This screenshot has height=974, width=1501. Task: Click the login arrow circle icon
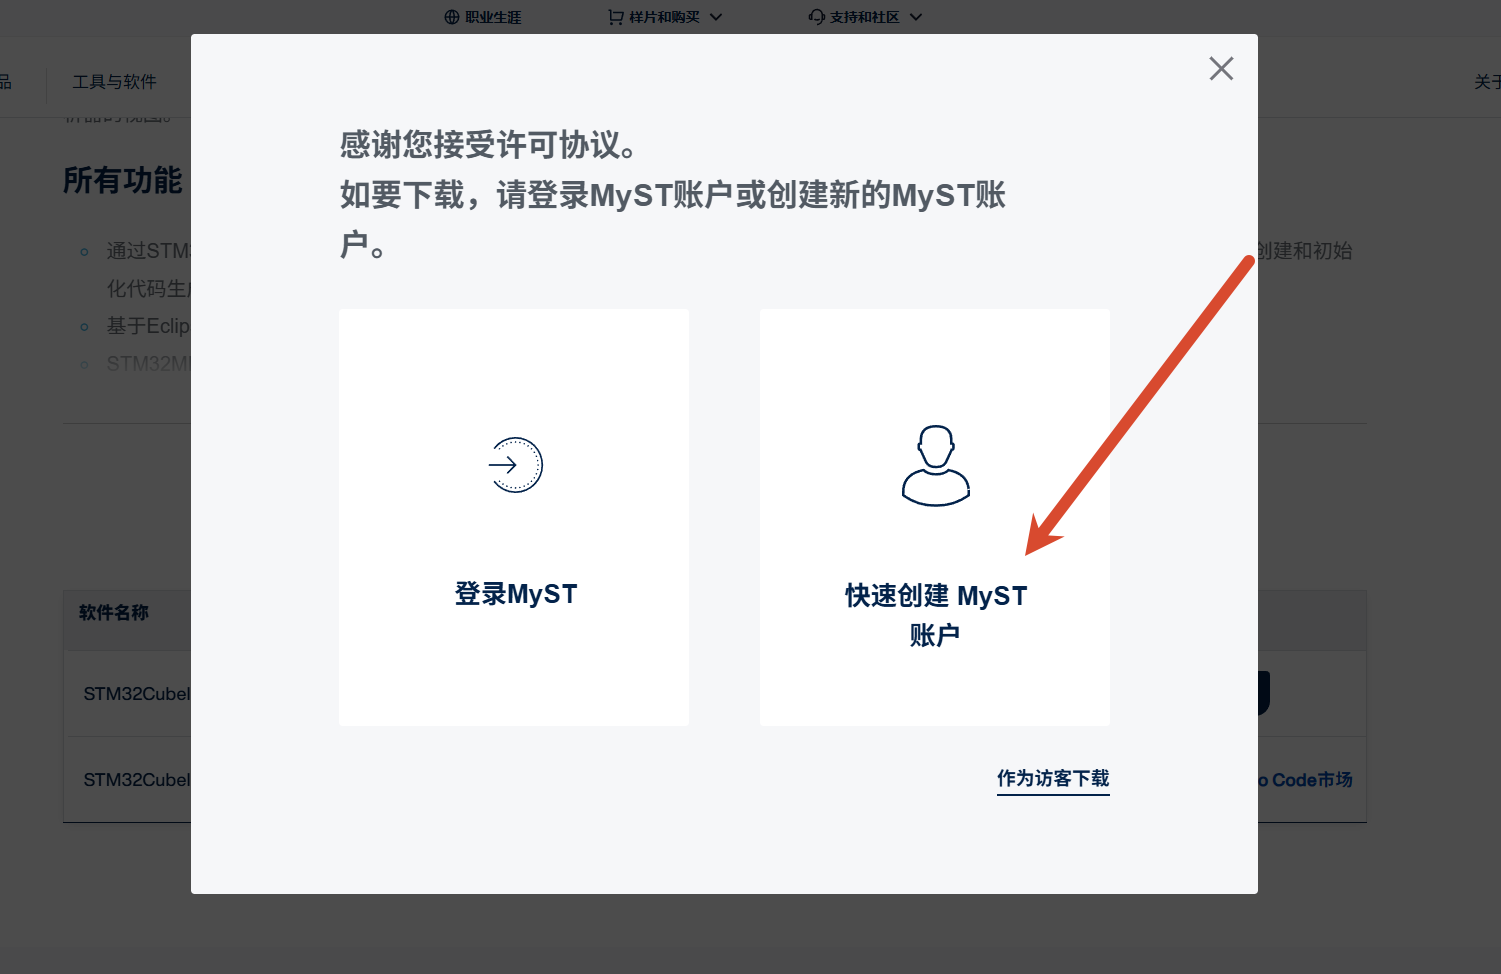tap(515, 465)
